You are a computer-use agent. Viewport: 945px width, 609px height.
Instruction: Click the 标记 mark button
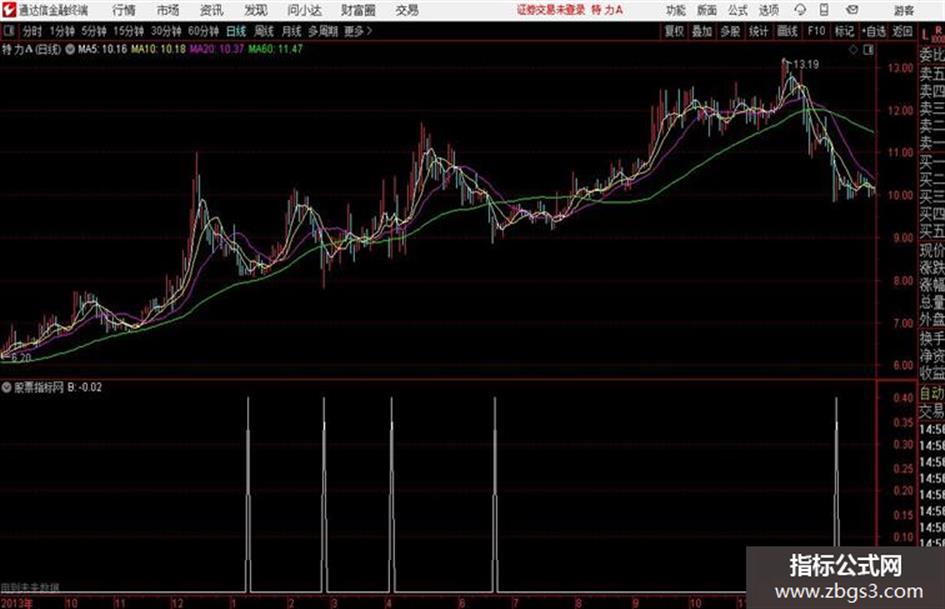844,31
